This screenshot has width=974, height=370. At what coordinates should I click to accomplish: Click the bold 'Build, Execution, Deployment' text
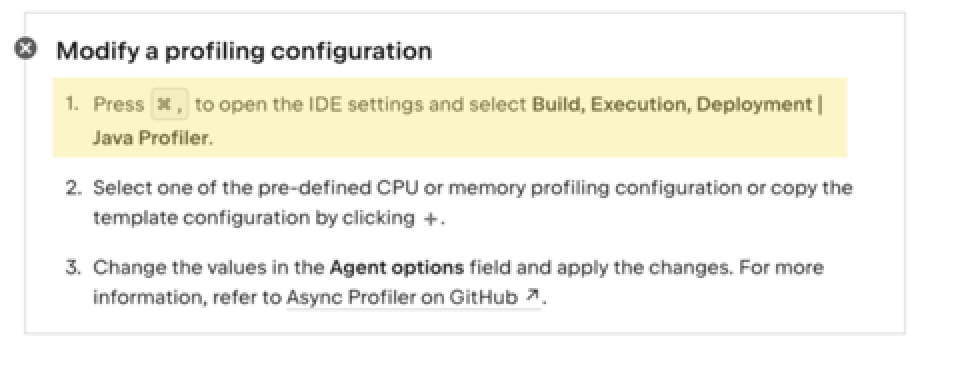pyautogui.click(x=672, y=104)
